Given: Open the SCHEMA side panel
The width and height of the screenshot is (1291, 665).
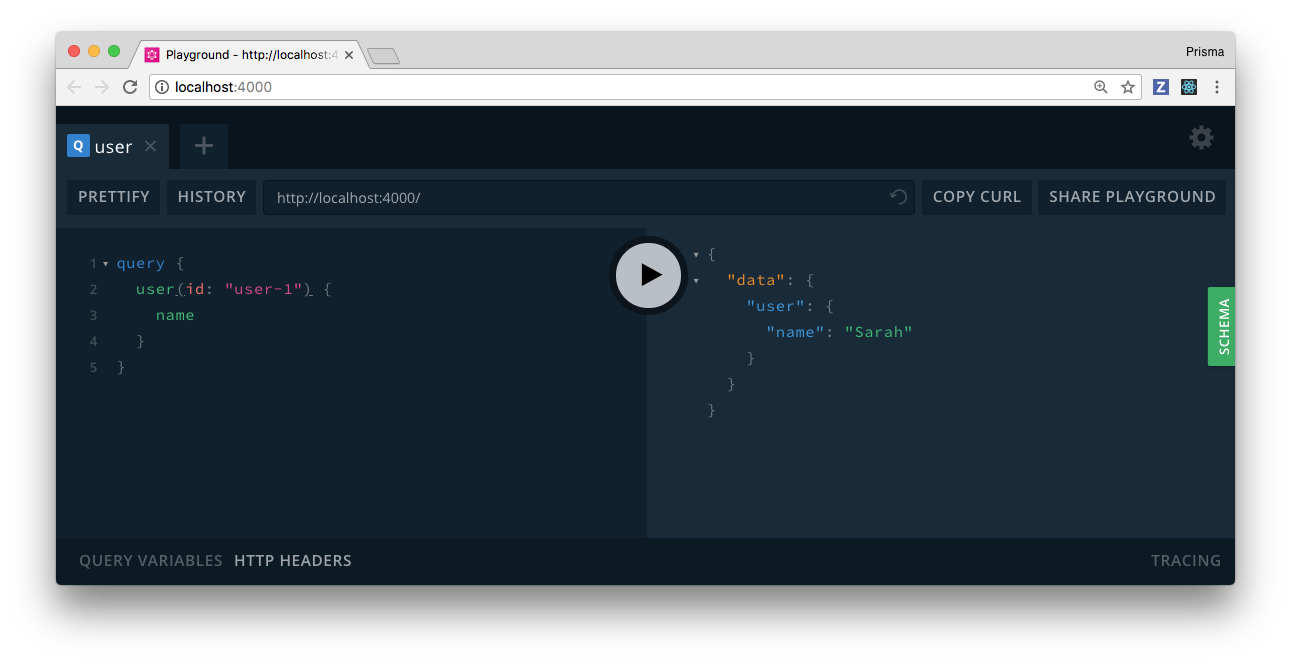Looking at the screenshot, I should point(1221,326).
